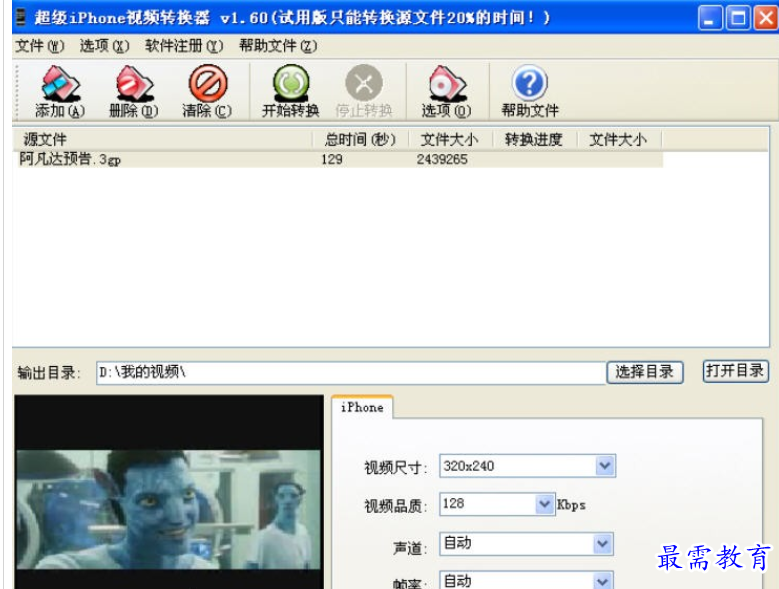This screenshot has height=589, width=779.
Task: Open the 文件 (W) menu
Action: point(40,46)
